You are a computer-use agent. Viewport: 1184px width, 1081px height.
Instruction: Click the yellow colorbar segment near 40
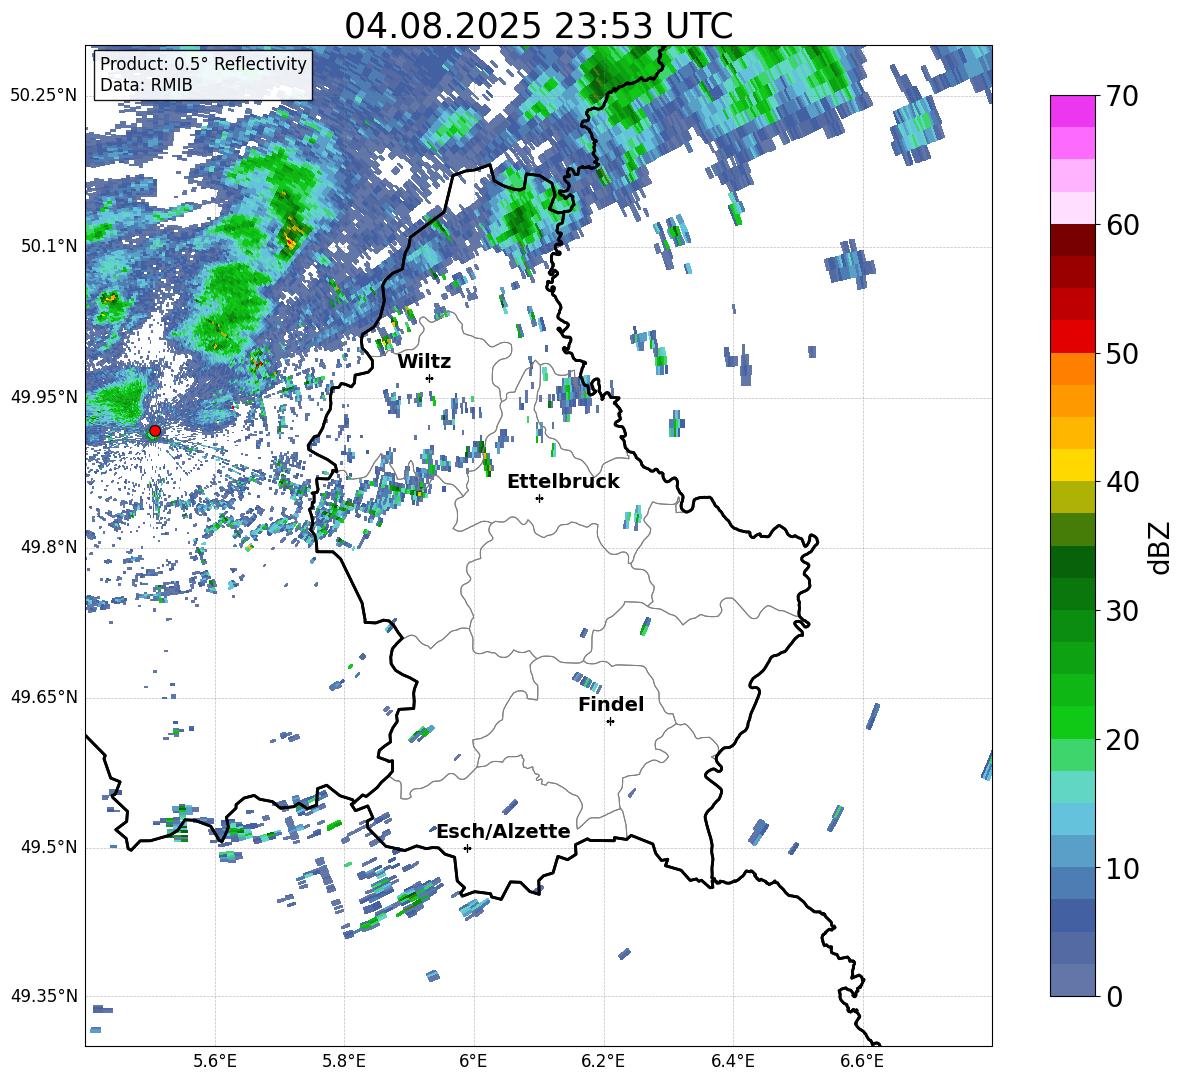(x=1073, y=465)
